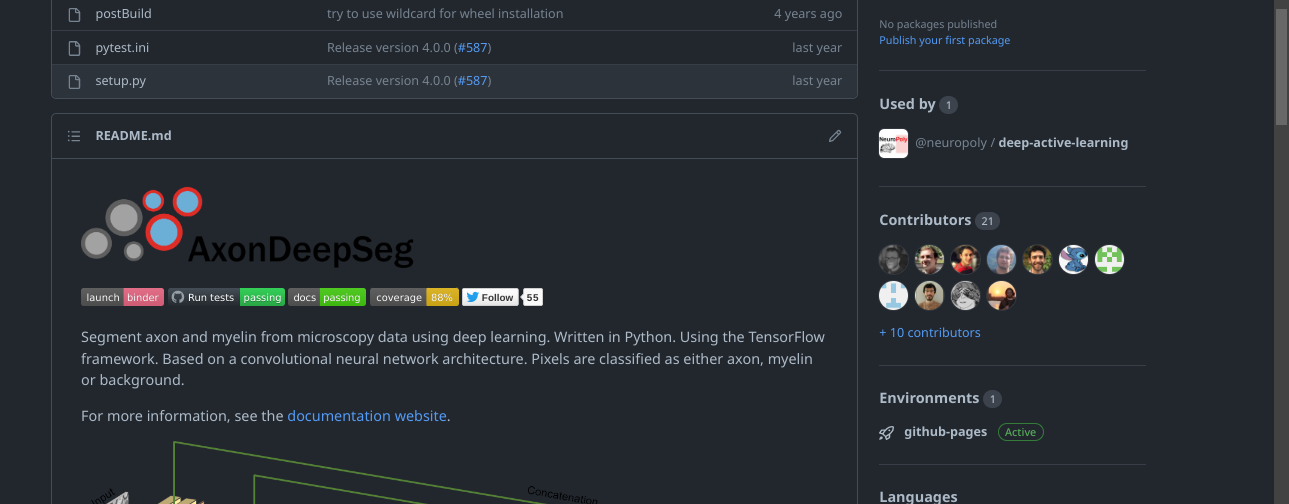This screenshot has height=504, width=1289.
Task: Open the Run tests passing badge
Action: pyautogui.click(x=226, y=297)
